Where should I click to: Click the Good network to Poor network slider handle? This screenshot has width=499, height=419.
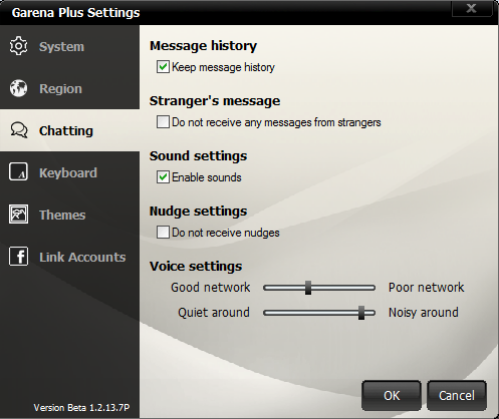(308, 288)
